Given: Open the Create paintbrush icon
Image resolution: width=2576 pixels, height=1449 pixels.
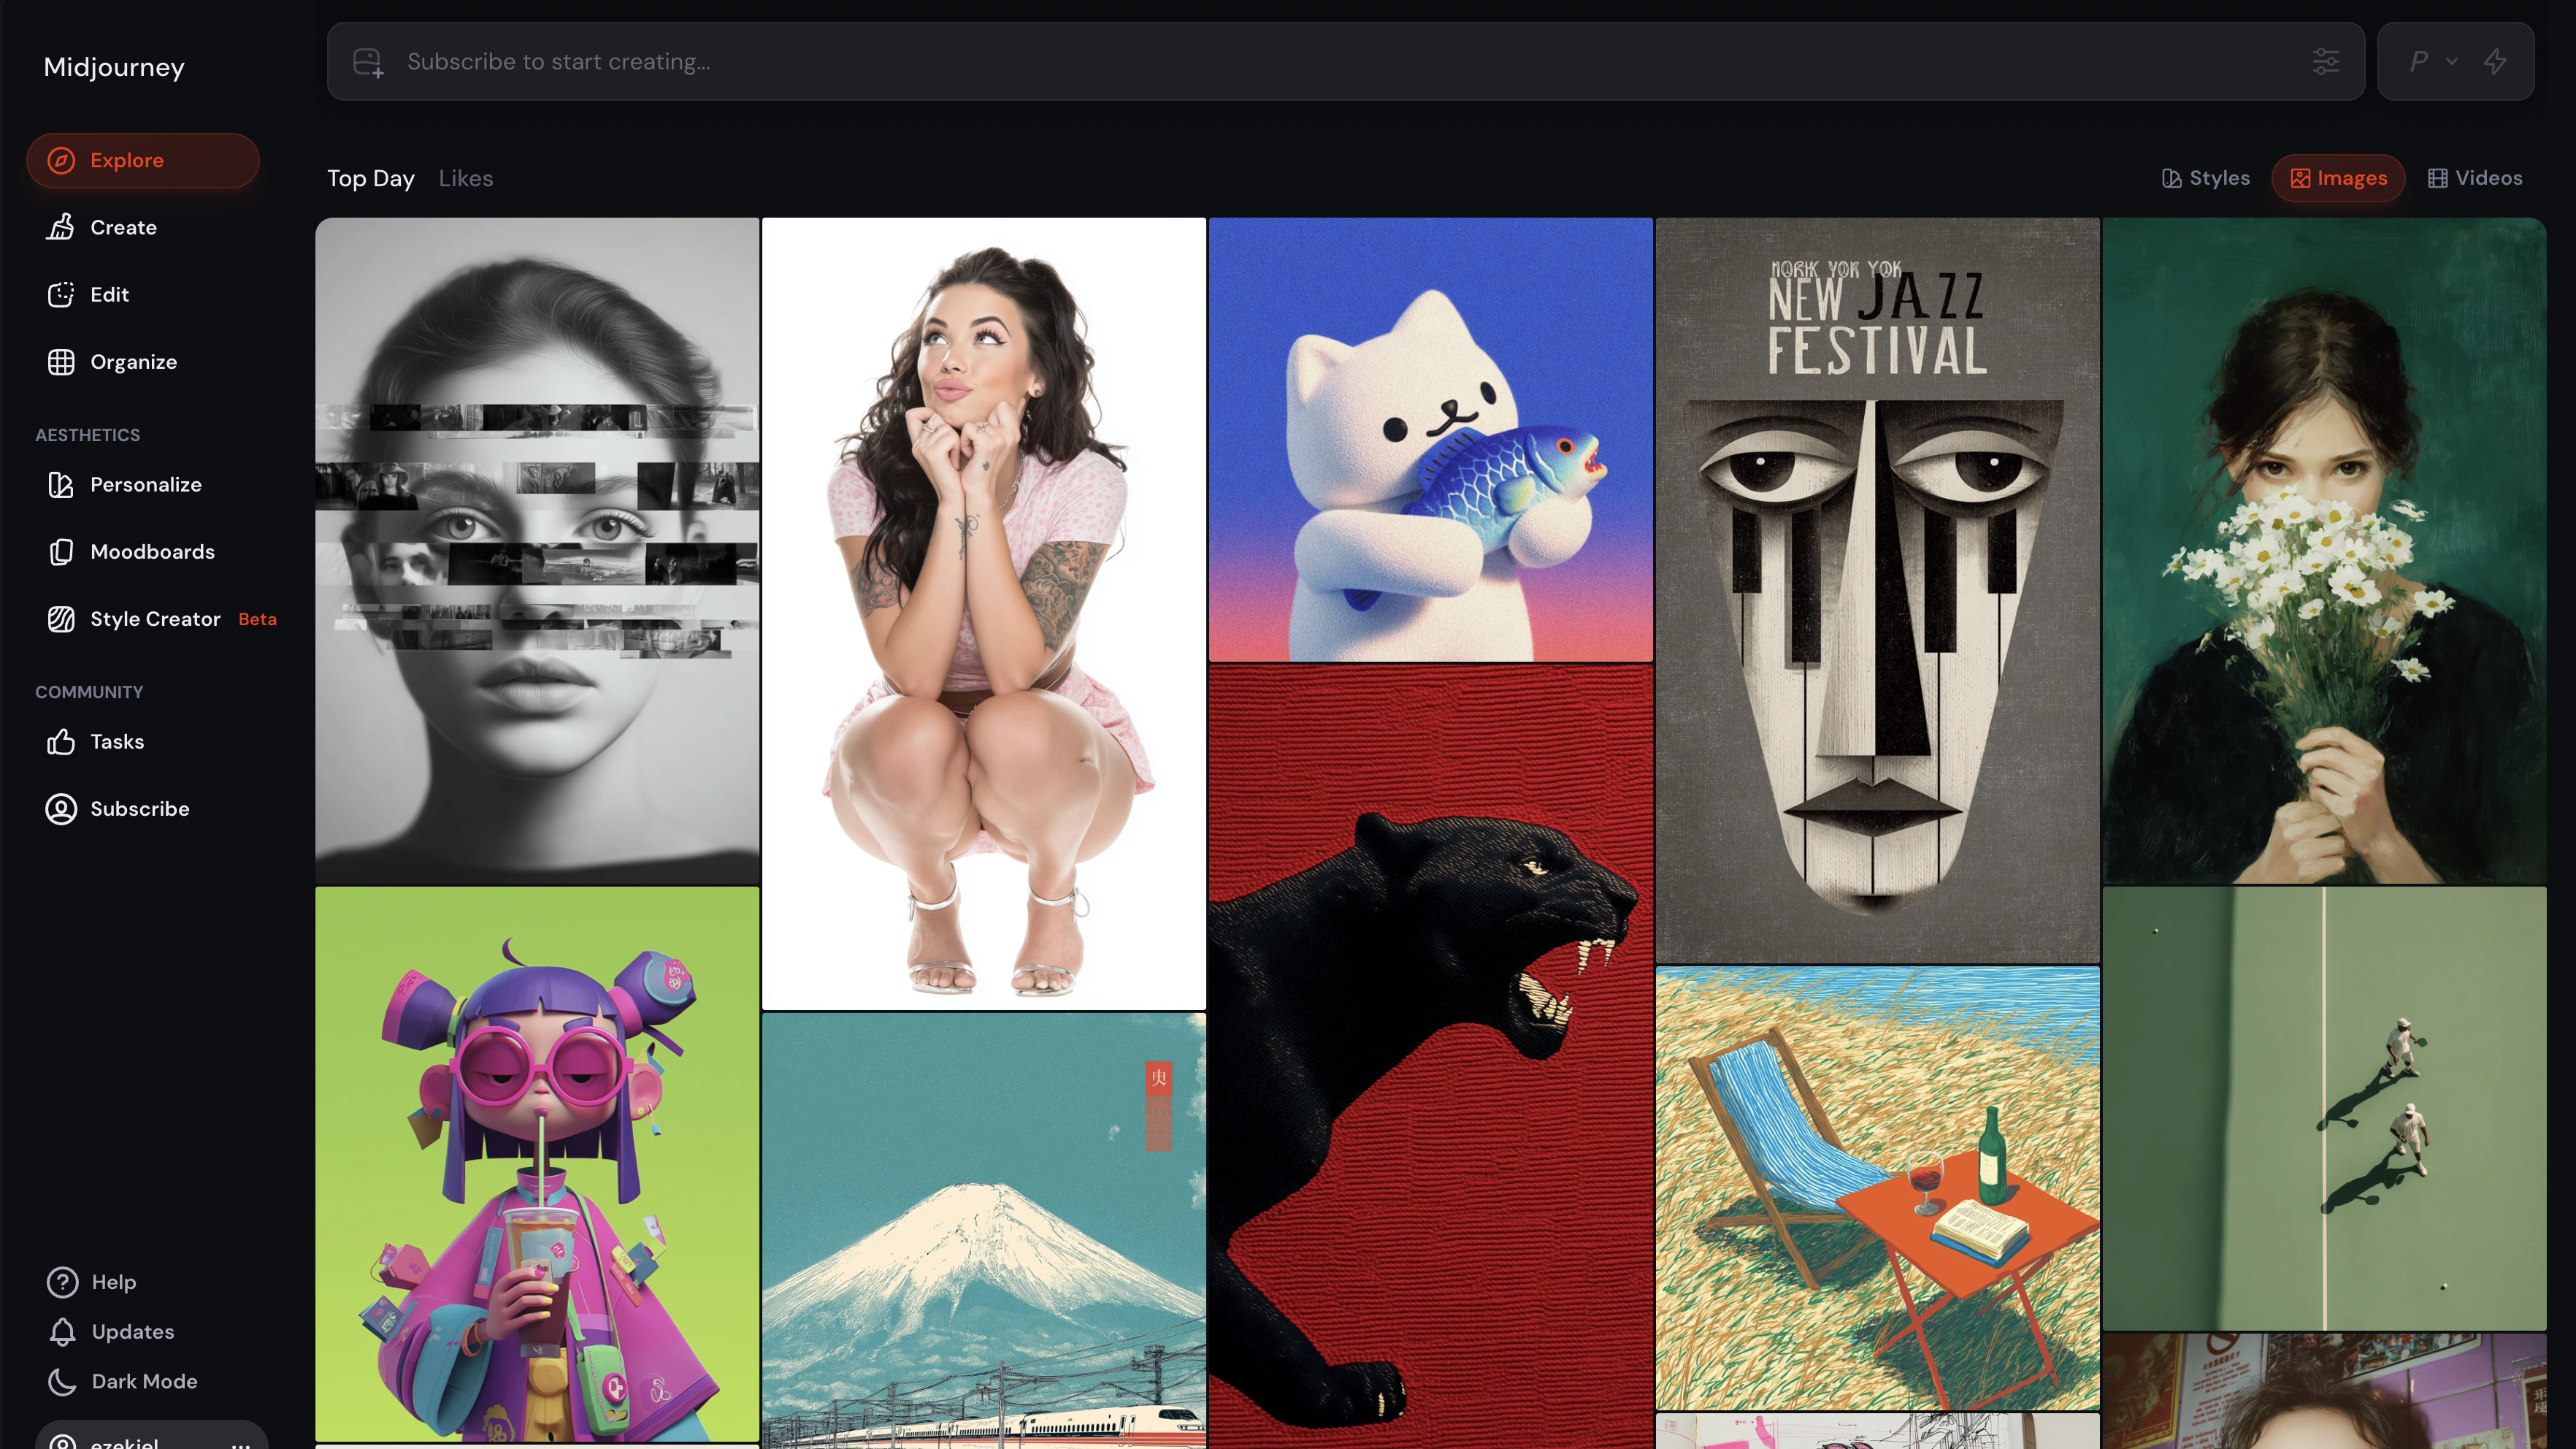Looking at the screenshot, I should point(61,227).
